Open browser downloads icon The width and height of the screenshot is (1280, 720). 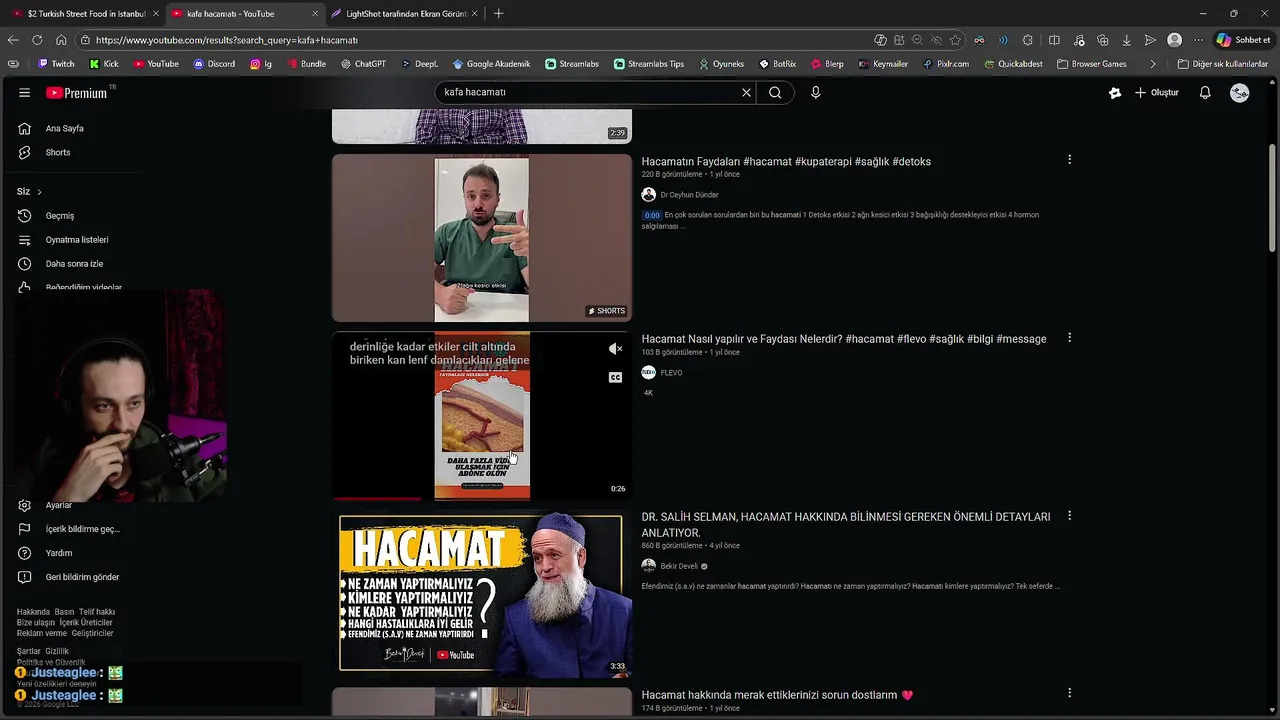pos(1126,40)
